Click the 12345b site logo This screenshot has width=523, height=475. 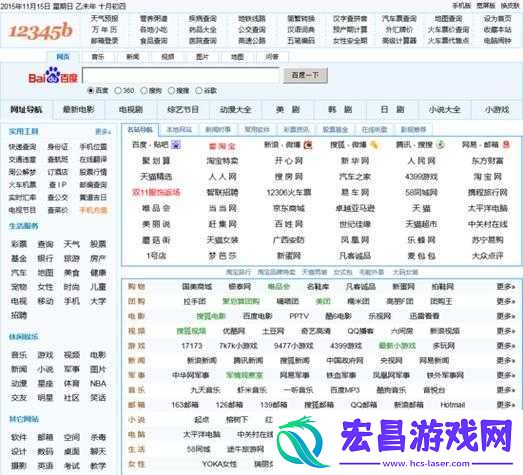[40, 31]
